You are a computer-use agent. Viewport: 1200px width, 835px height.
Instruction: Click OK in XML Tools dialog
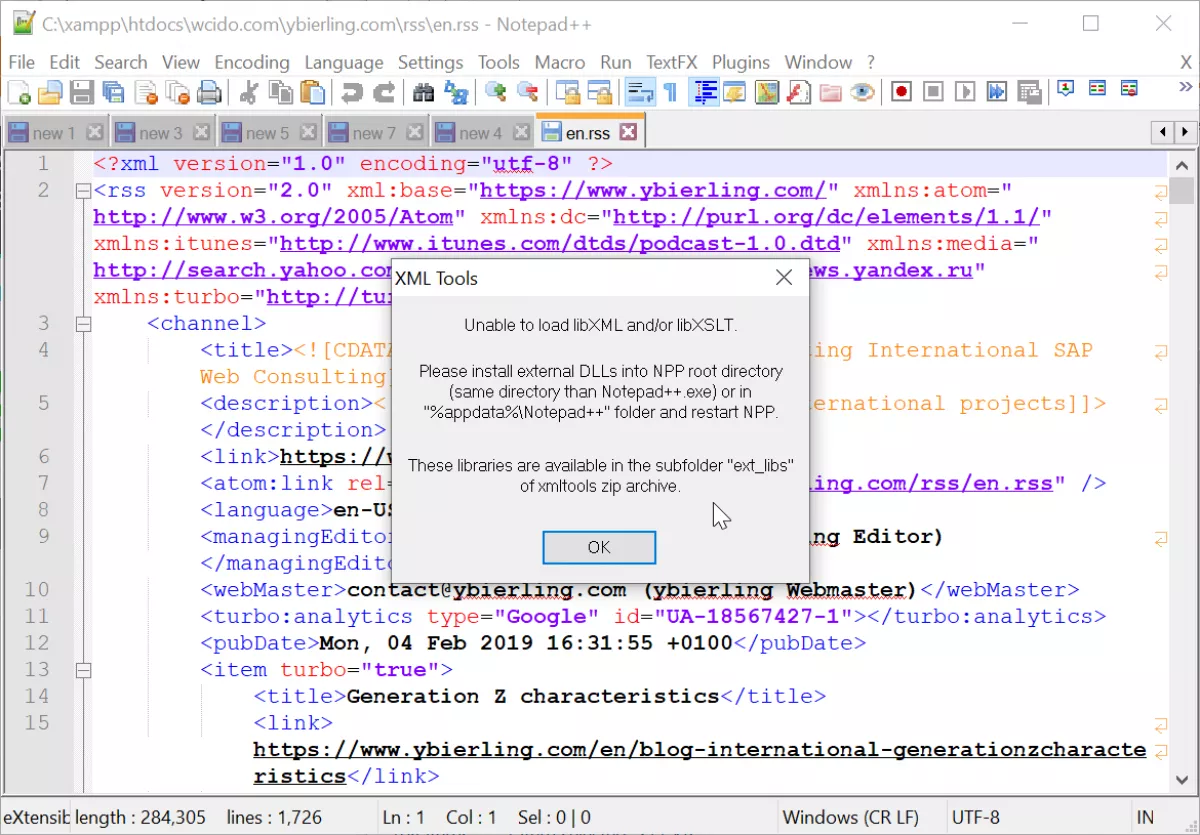click(x=599, y=547)
